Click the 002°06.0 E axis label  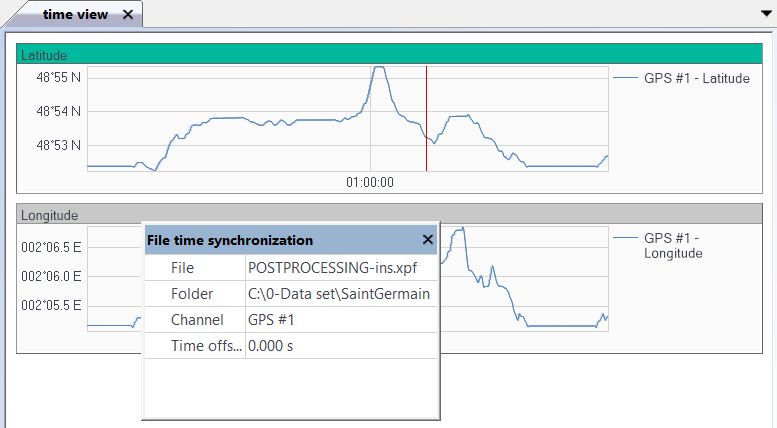click(x=51, y=276)
